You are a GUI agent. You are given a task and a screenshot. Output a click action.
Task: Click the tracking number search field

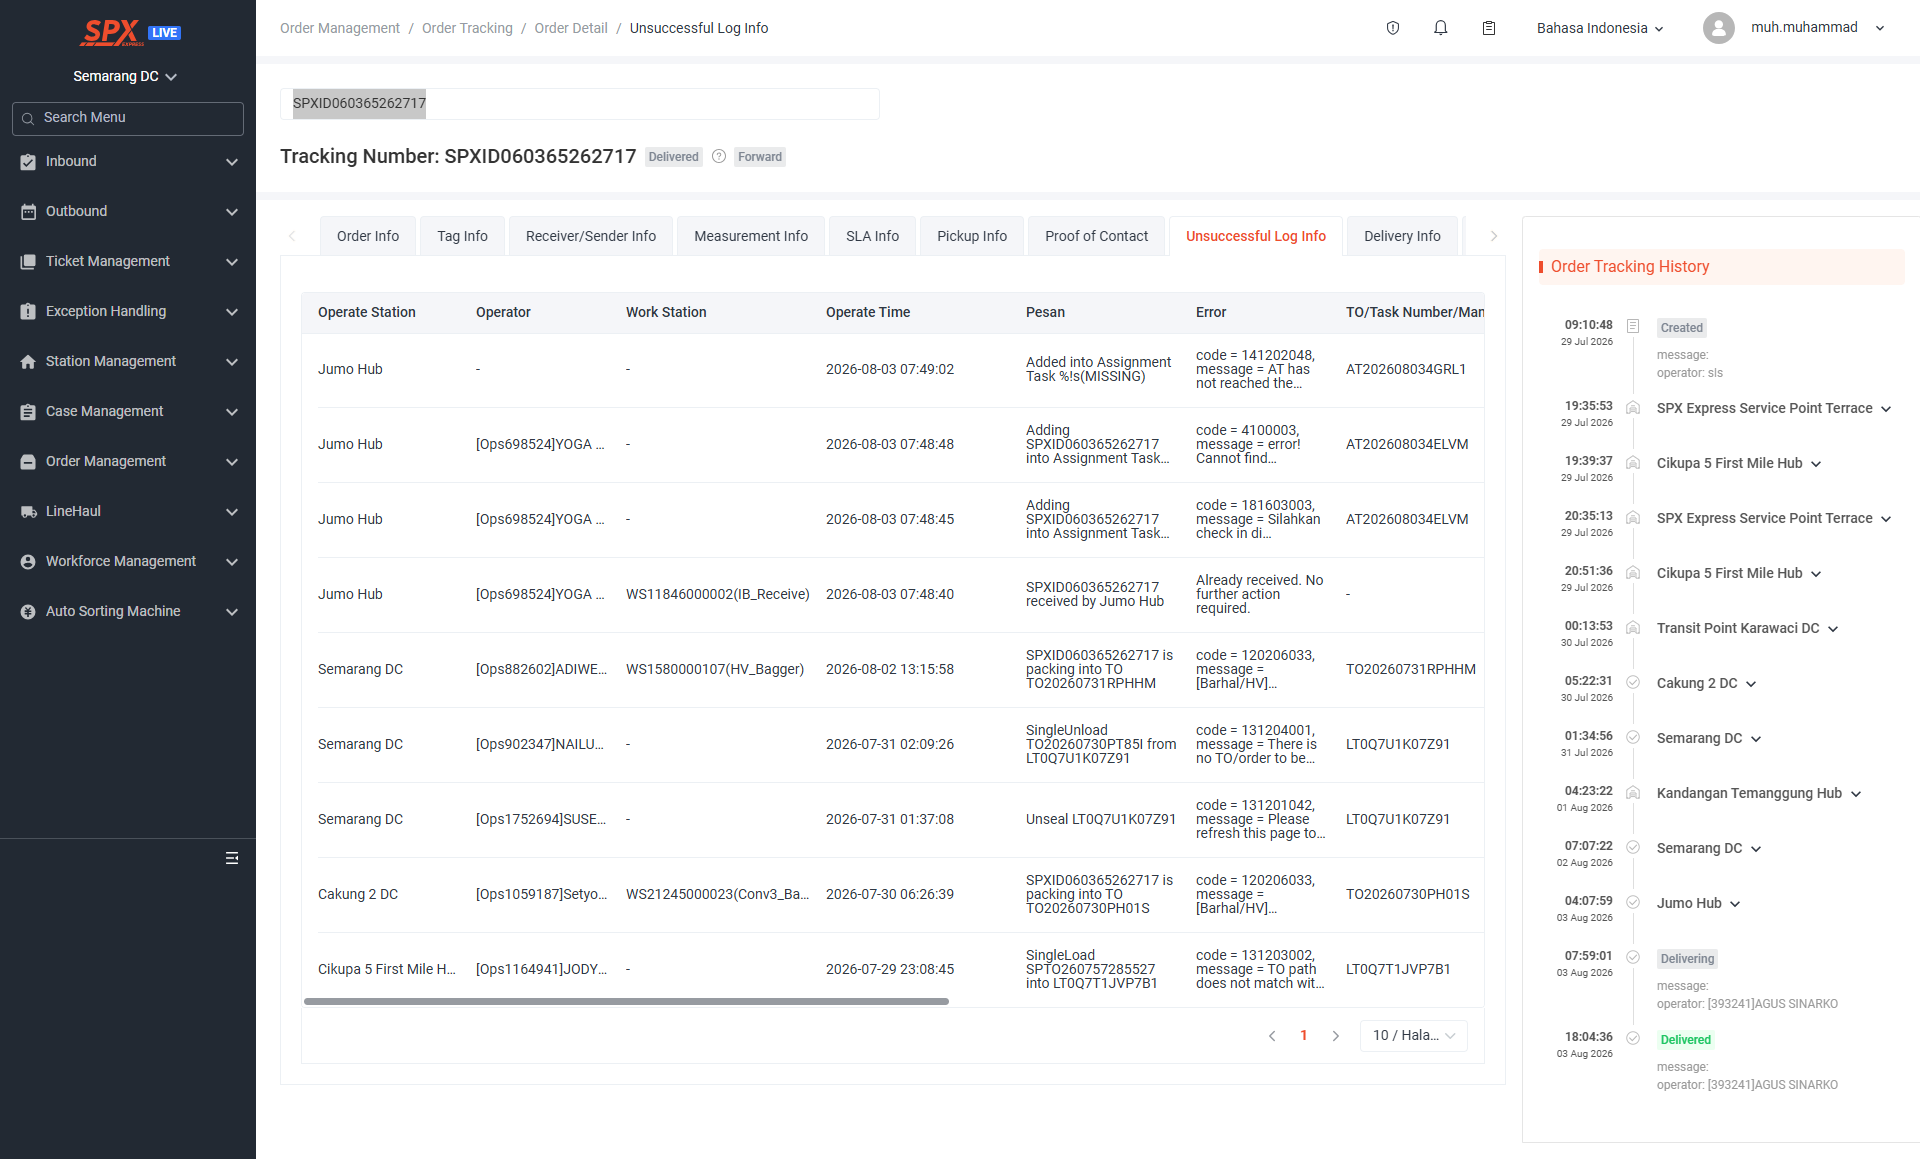tap(580, 104)
